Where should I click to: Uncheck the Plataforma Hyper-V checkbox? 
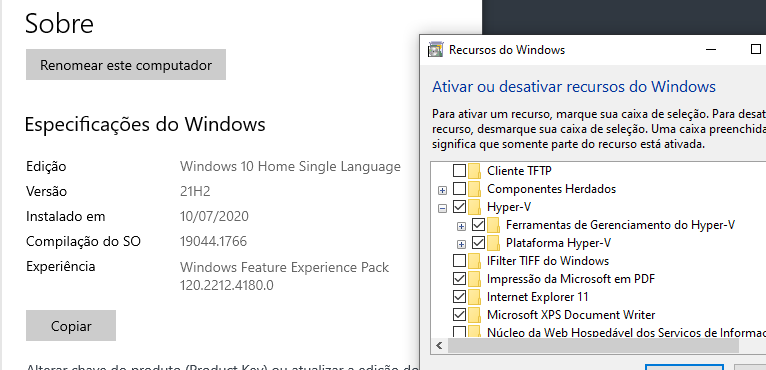click(x=479, y=243)
